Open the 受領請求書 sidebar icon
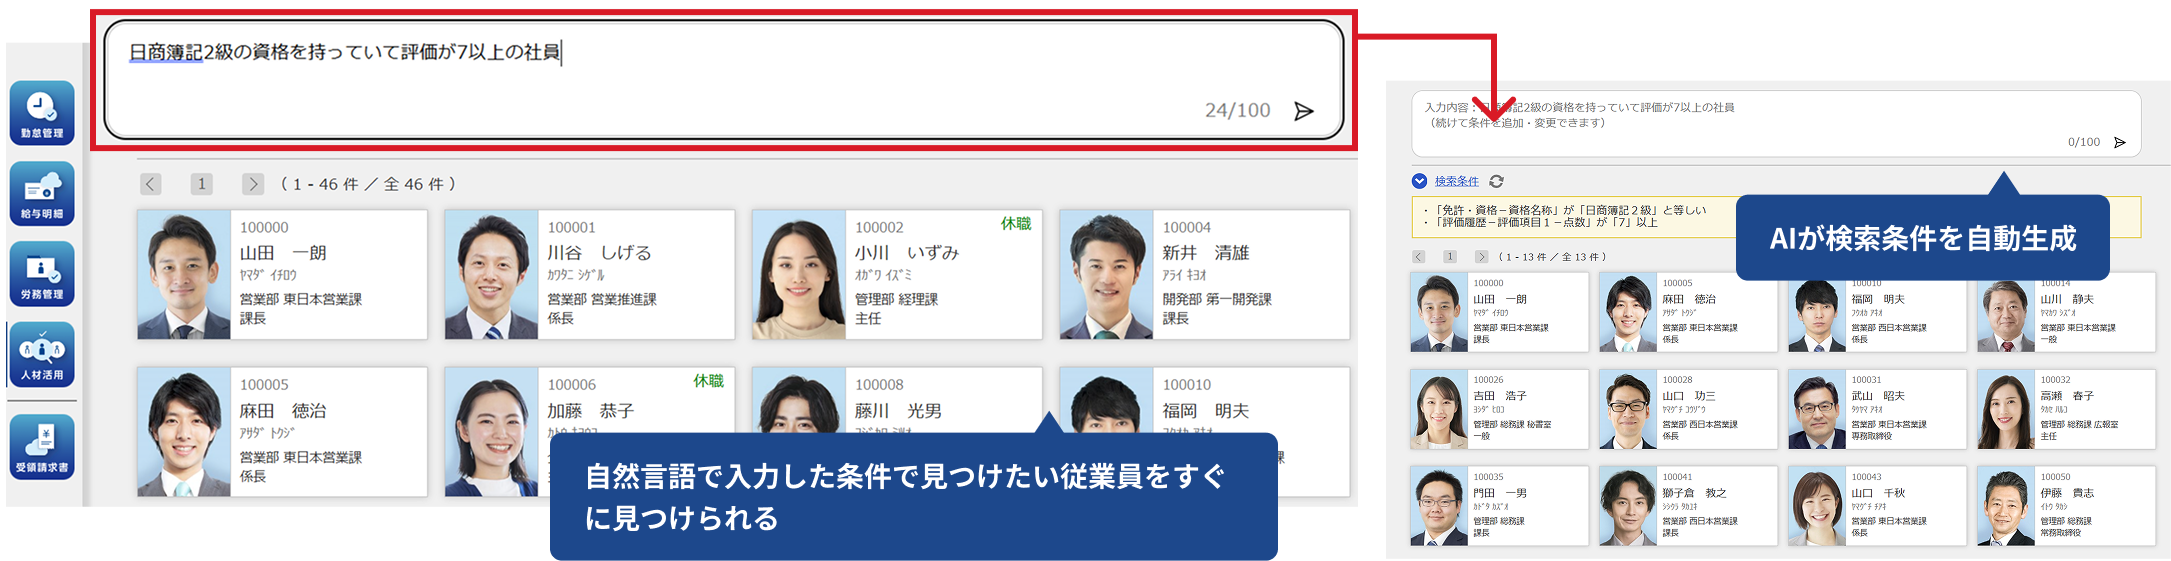This screenshot has width=2171, height=561. tap(42, 446)
